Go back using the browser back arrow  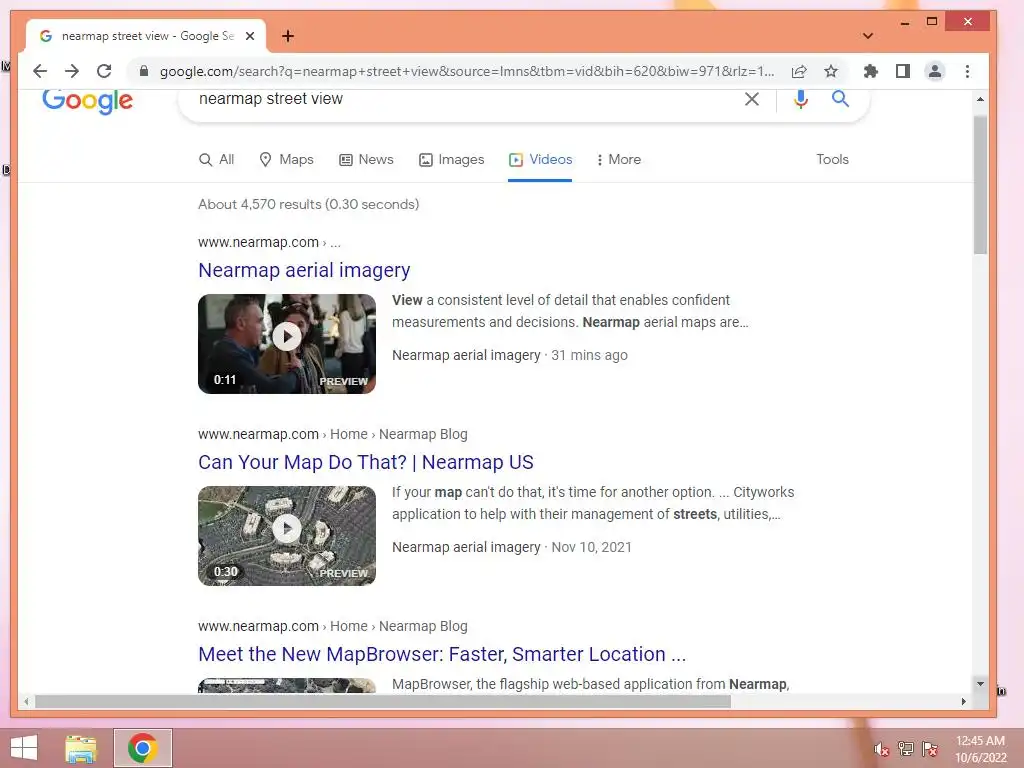pos(40,71)
